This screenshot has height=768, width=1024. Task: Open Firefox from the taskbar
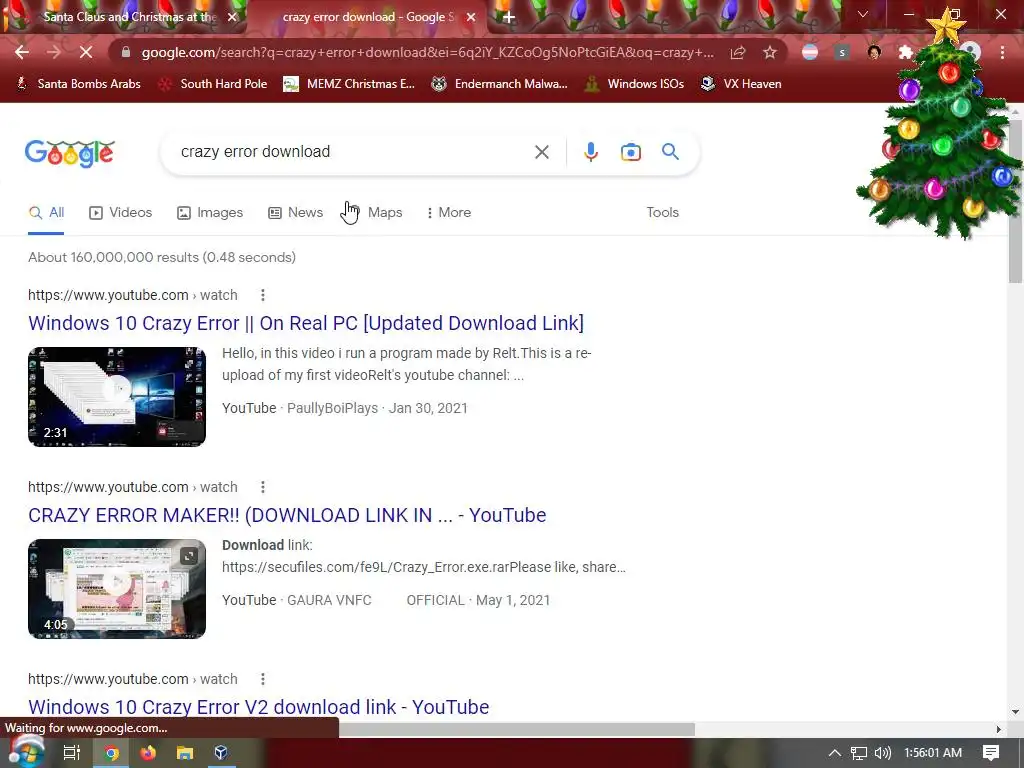(148, 753)
